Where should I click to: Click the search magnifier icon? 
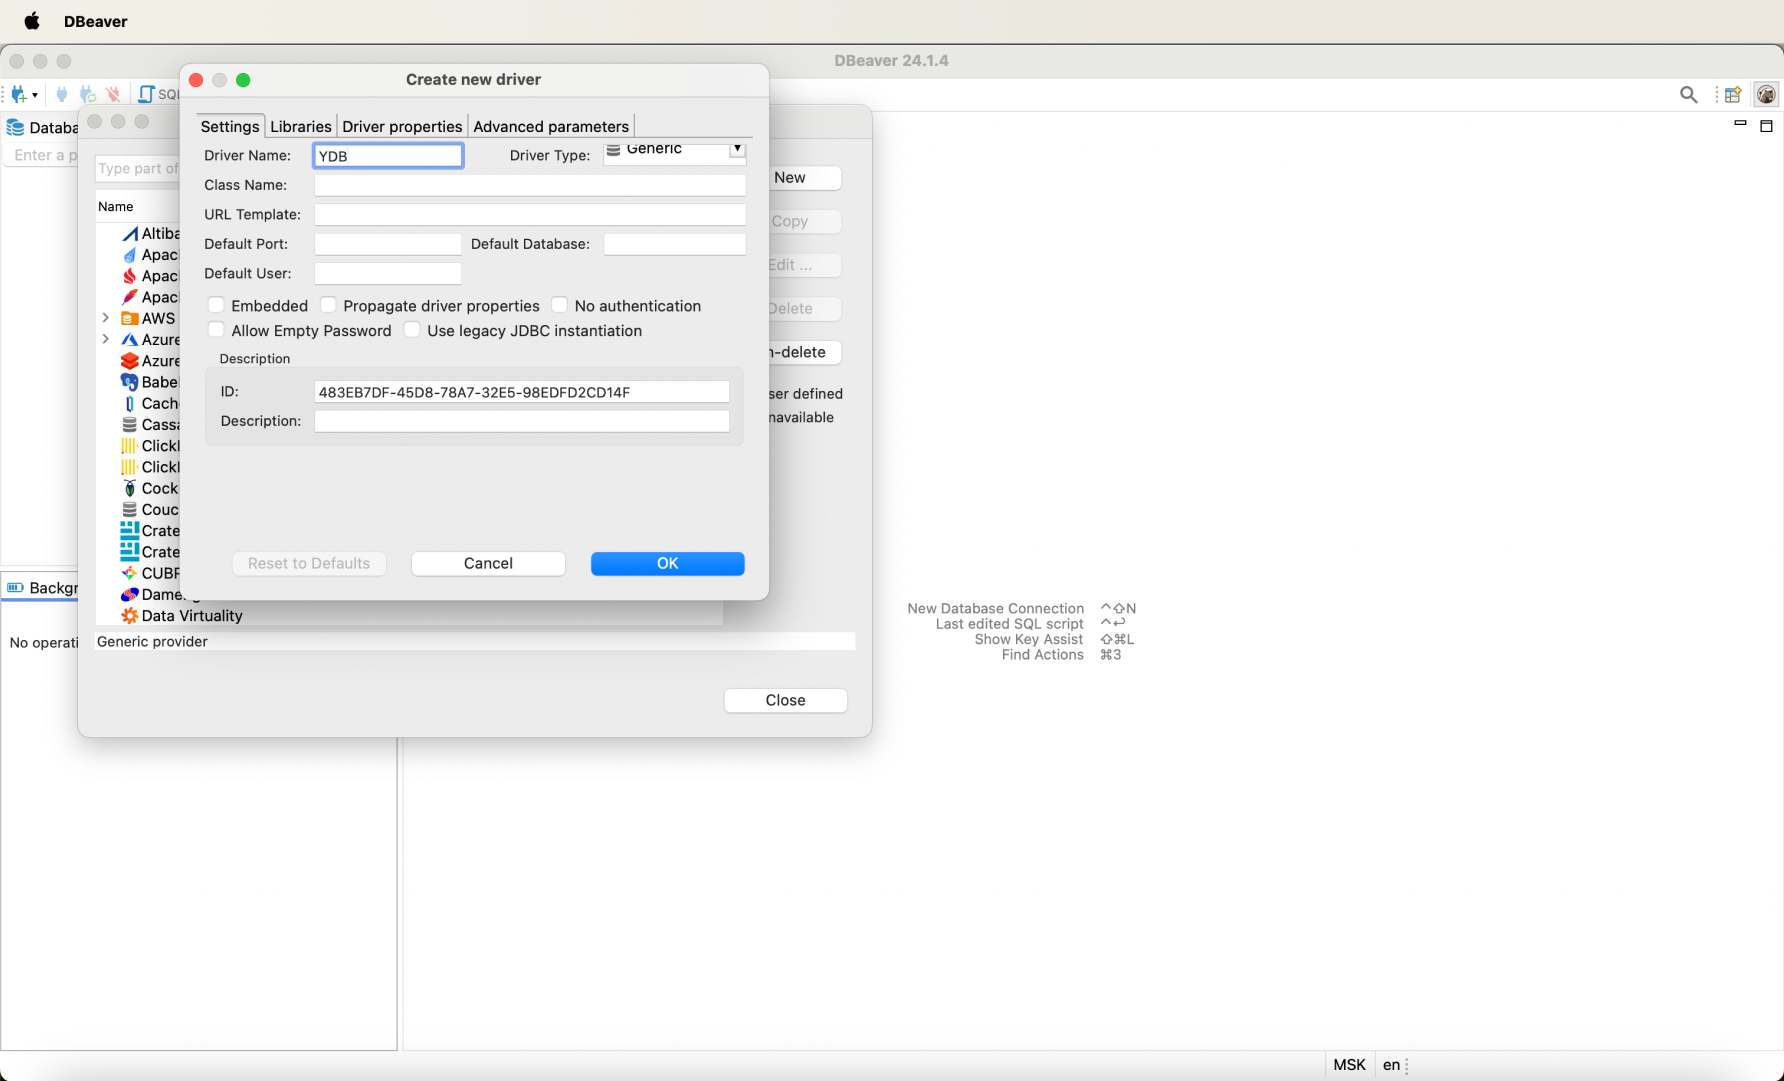[1688, 95]
